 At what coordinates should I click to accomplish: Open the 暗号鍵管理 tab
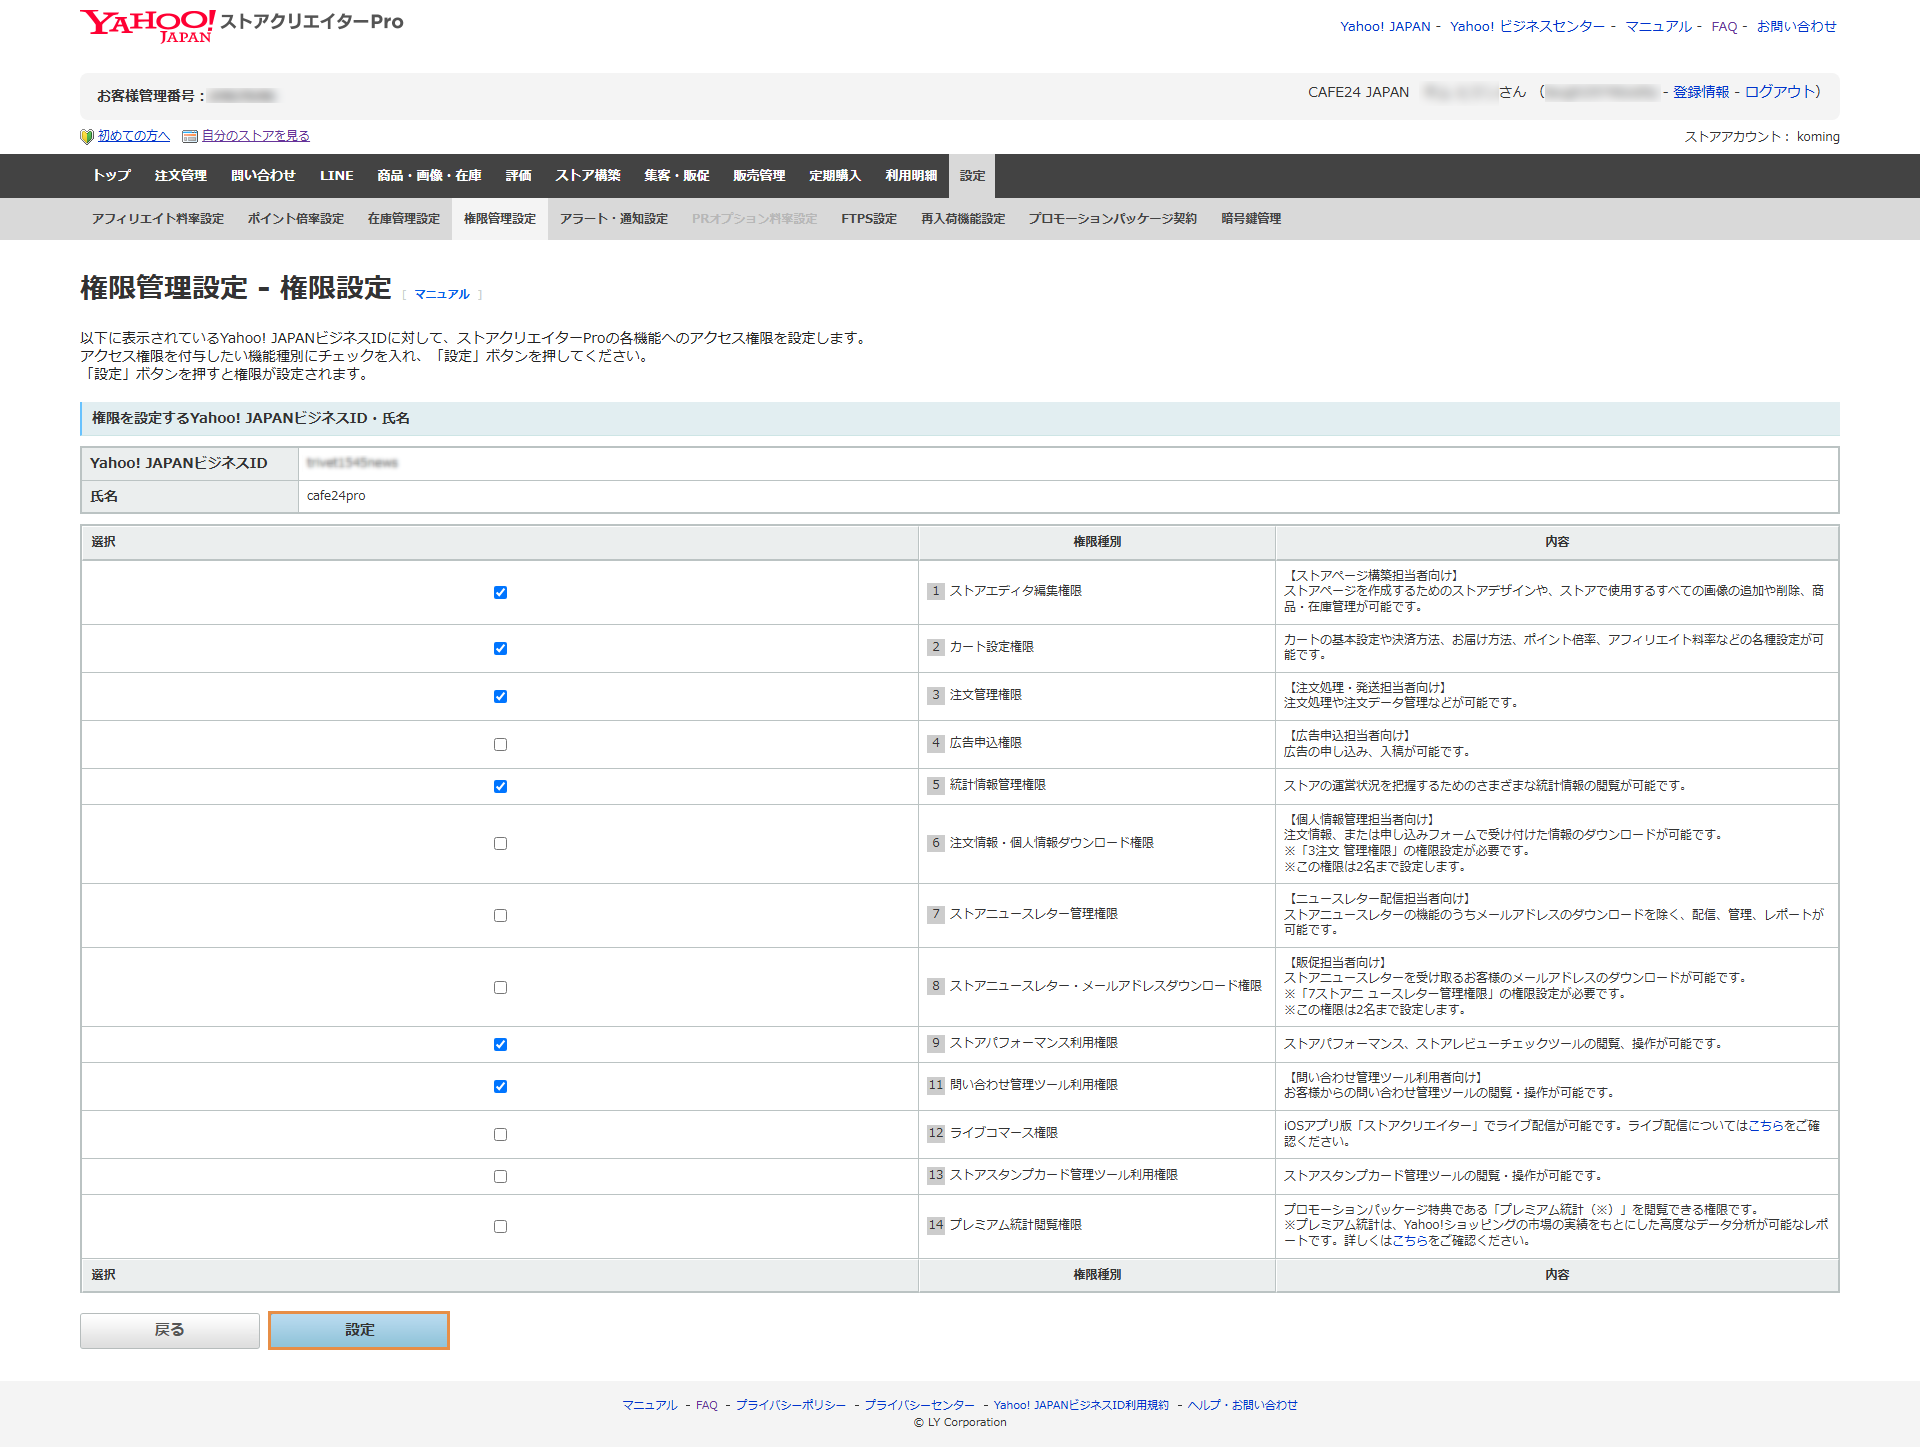1250,218
